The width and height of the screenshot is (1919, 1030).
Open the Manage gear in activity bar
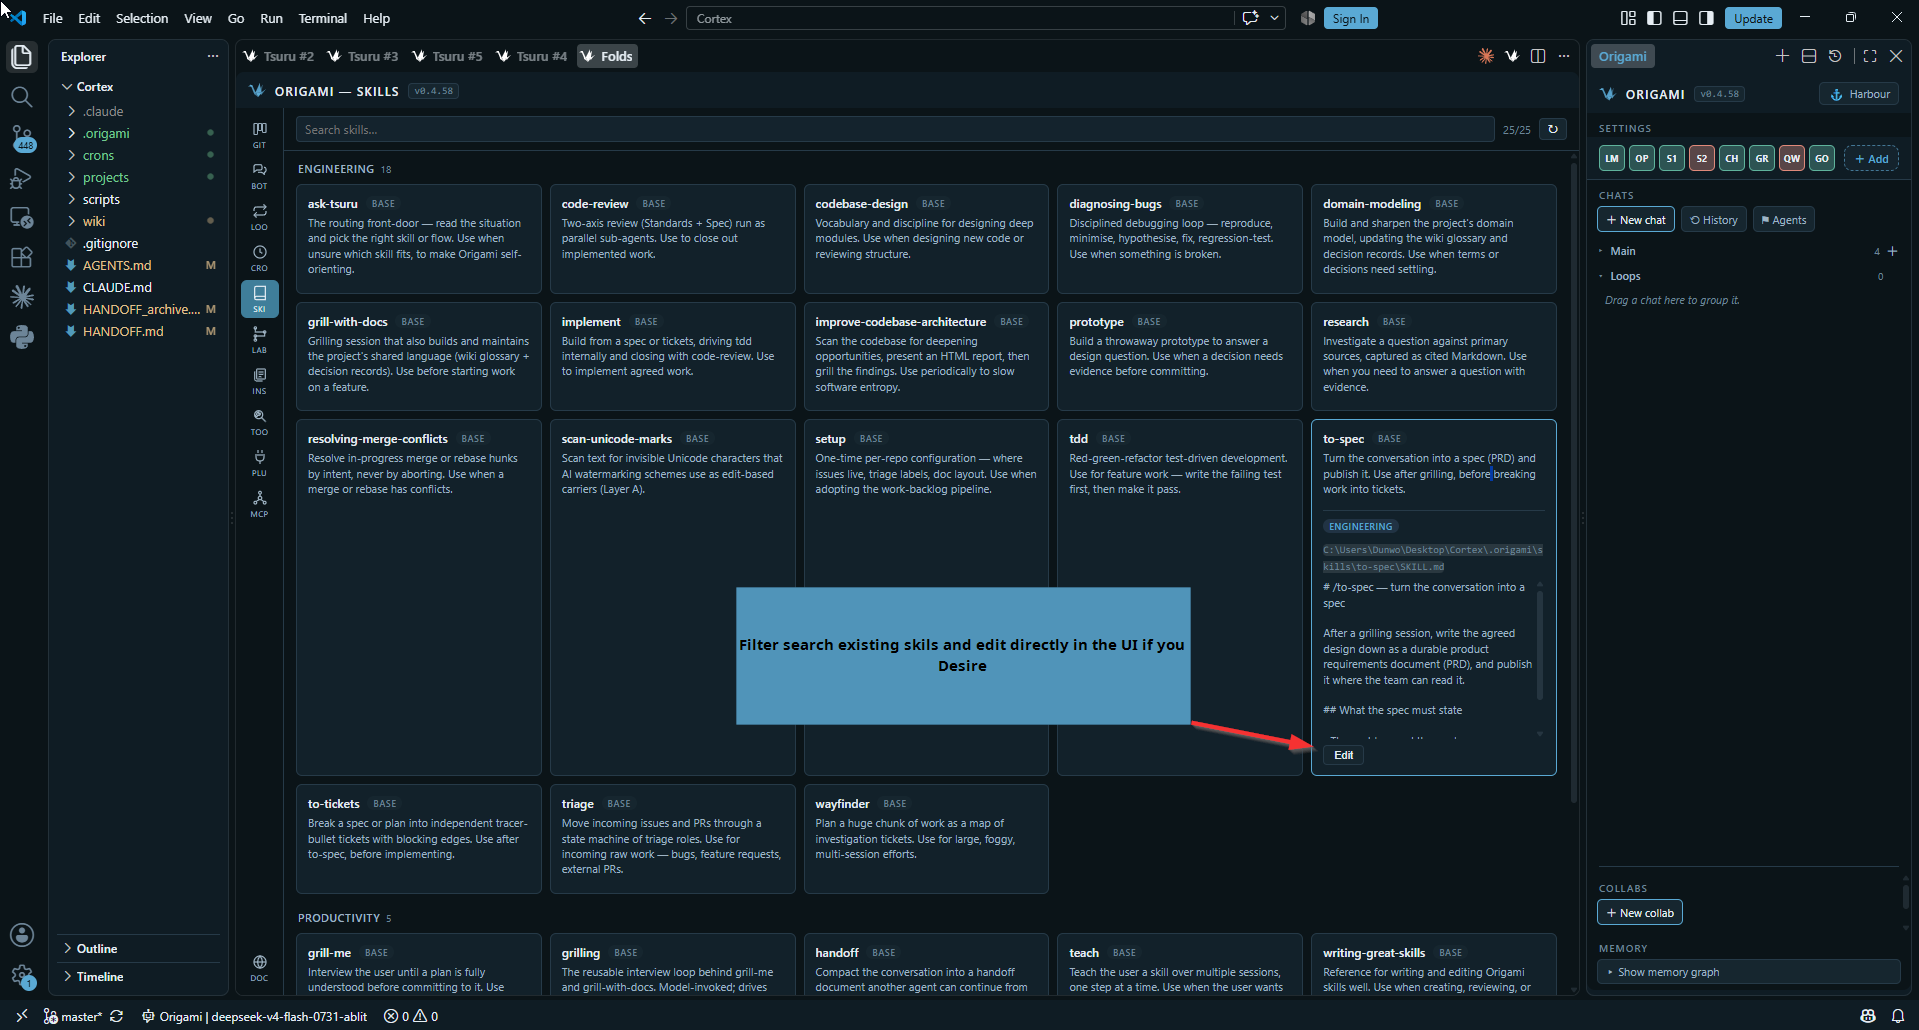click(22, 975)
